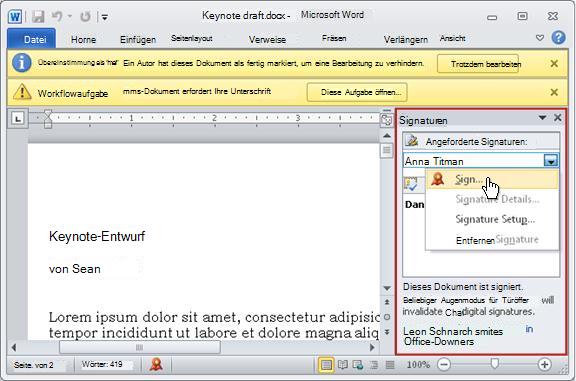The width and height of the screenshot is (576, 381).
Task: Close the marked-as-final message bar
Action: coord(554,64)
